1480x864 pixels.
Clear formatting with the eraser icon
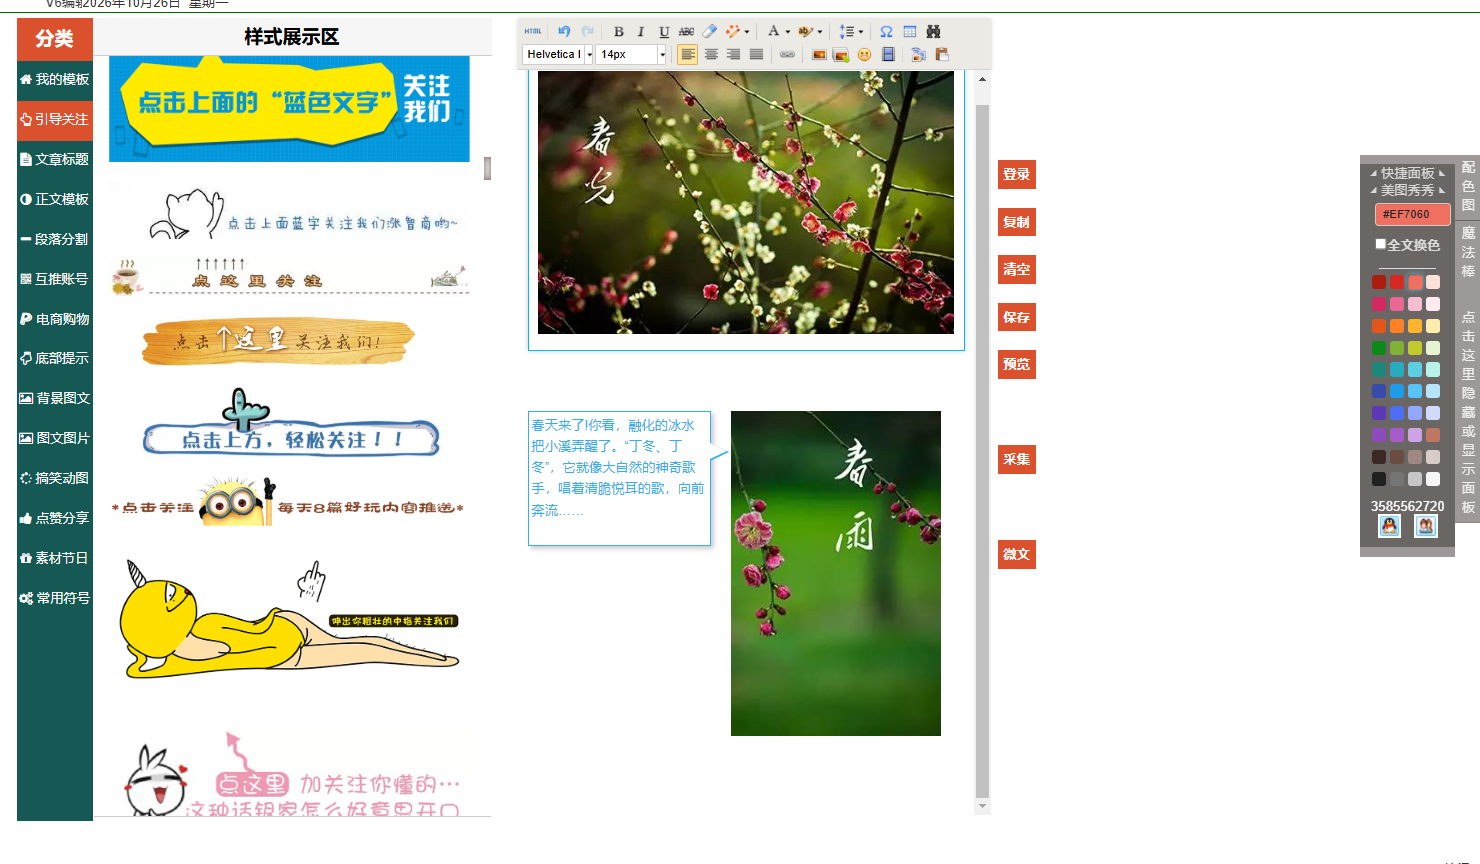click(709, 32)
